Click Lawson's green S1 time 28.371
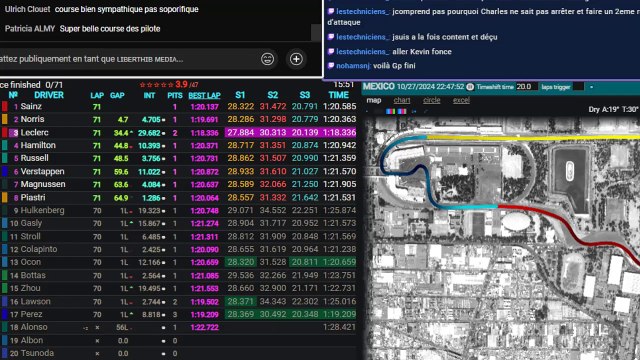 [240, 301]
